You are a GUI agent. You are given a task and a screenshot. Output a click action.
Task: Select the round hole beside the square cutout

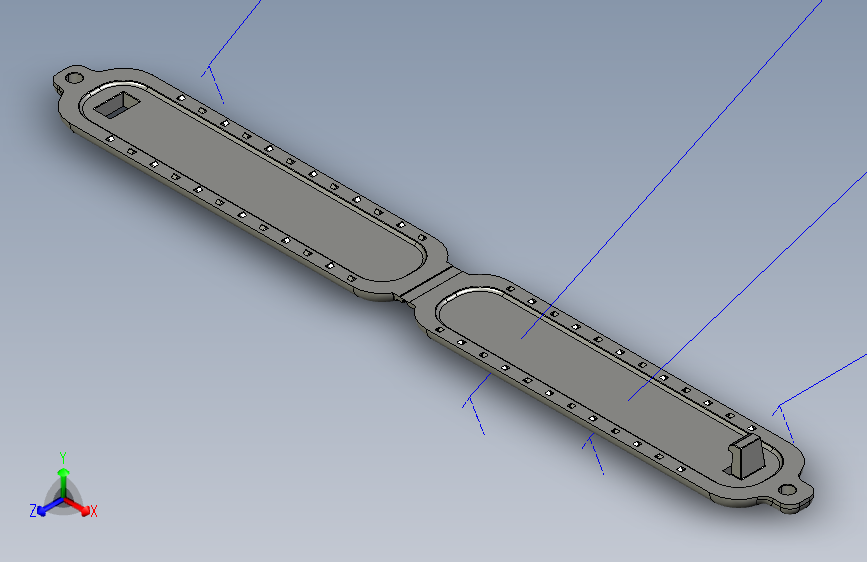[x=74, y=77]
